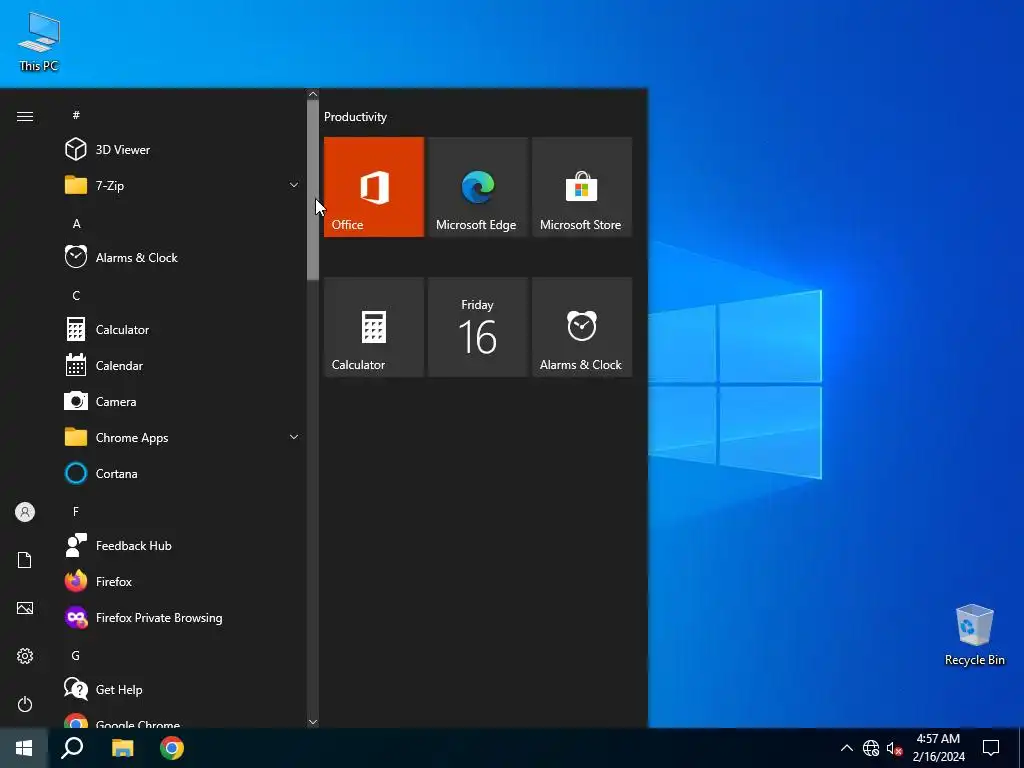The image size is (1024, 768).
Task: Click the Alarms & Clock tile
Action: coord(582,327)
